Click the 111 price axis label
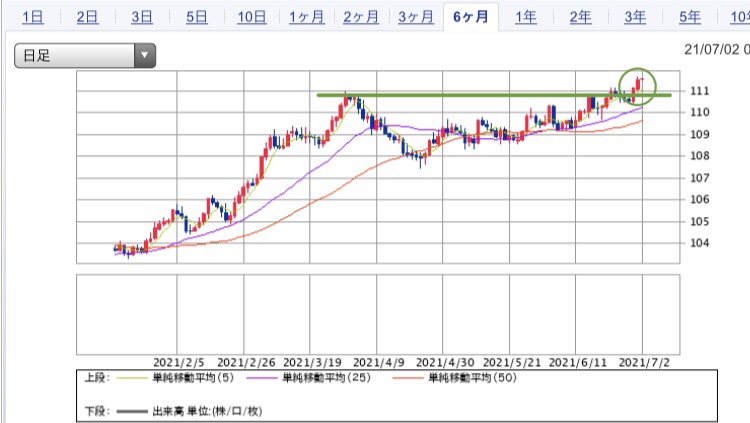Screen dimensions: 750x423 pyautogui.click(x=699, y=91)
